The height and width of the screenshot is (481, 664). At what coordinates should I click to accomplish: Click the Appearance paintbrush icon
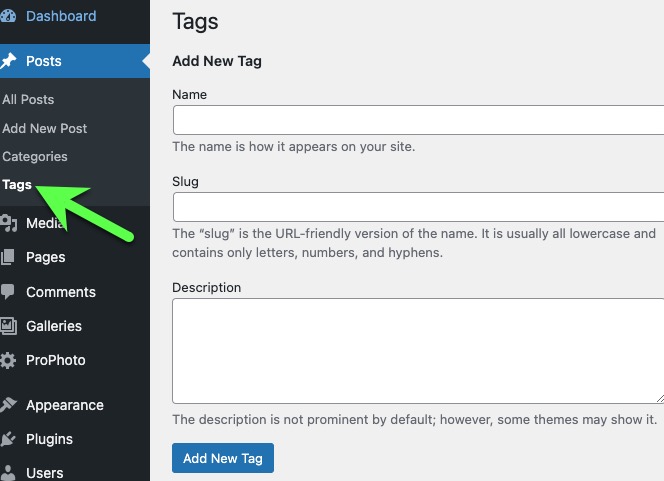click(8, 405)
